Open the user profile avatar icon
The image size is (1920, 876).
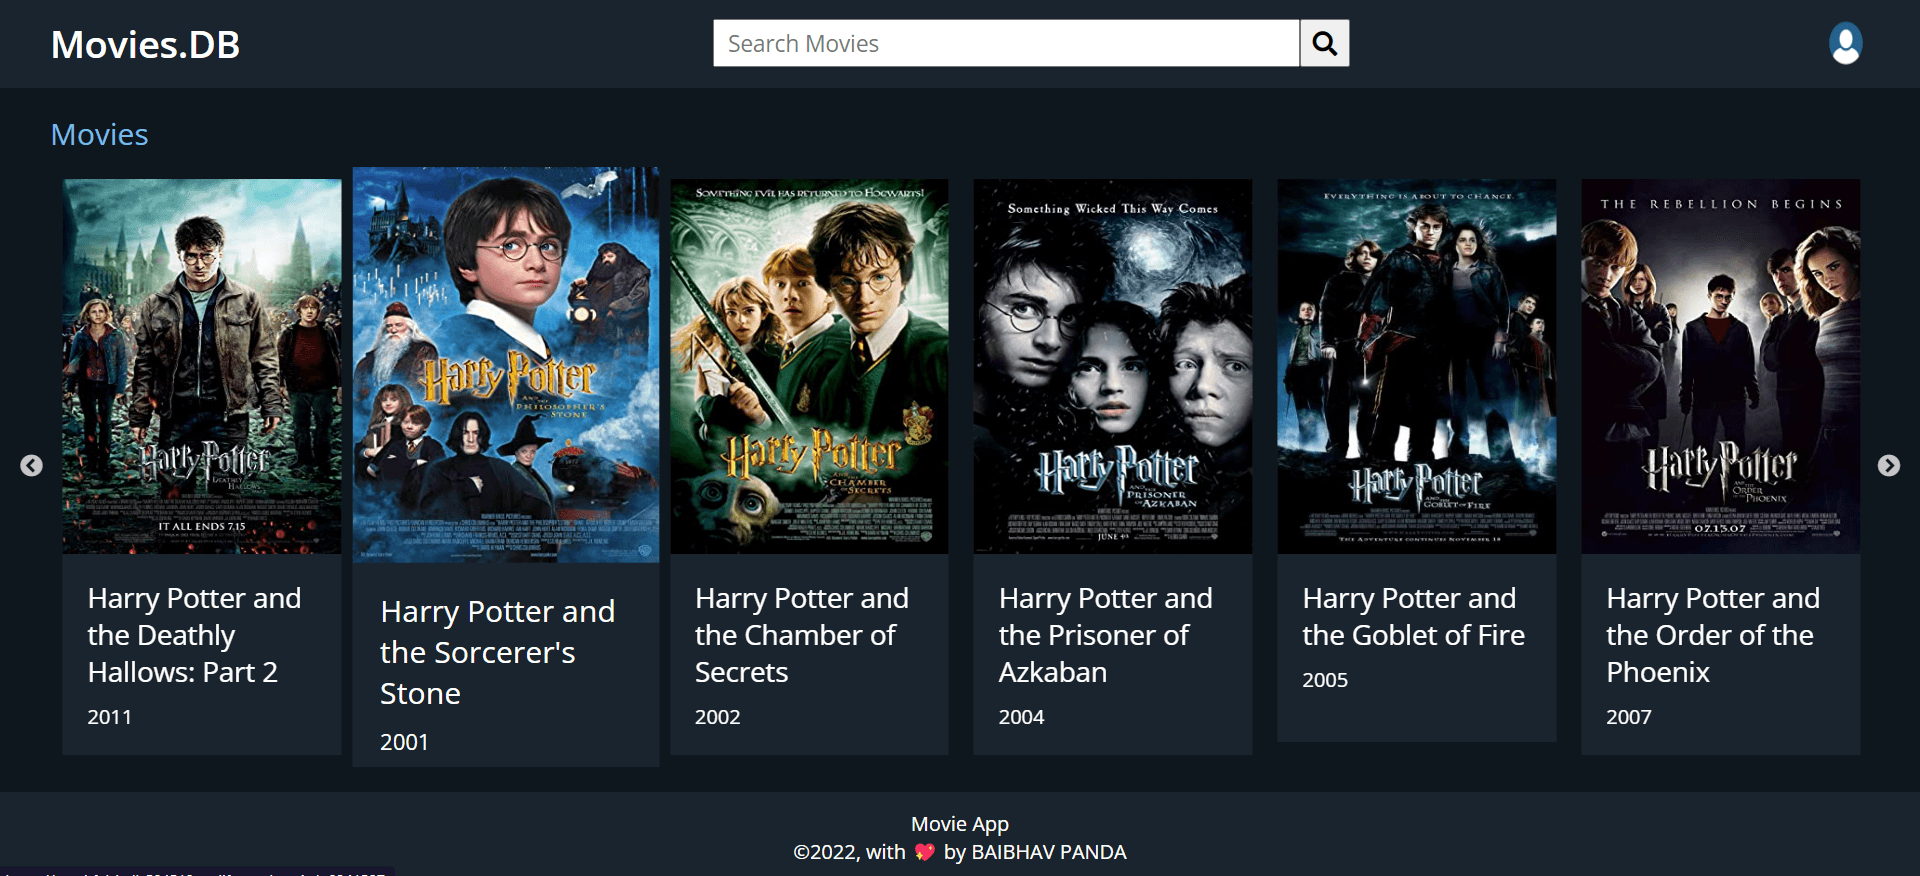pos(1845,43)
